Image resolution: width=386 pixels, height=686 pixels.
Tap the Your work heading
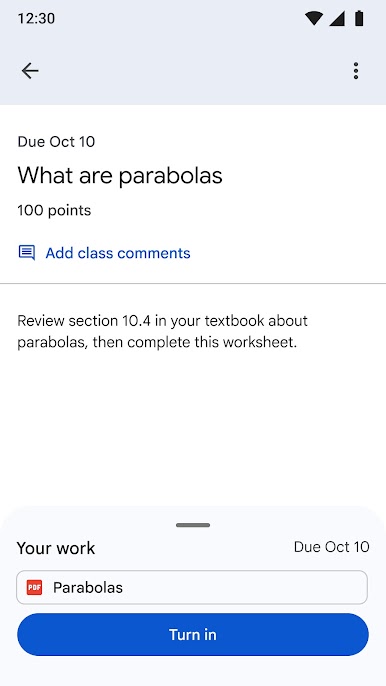(x=56, y=548)
